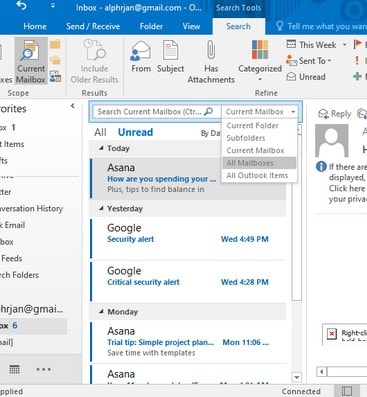Expand This Week dropdown arrow
This screenshot has width=367, height=397.
click(x=344, y=45)
